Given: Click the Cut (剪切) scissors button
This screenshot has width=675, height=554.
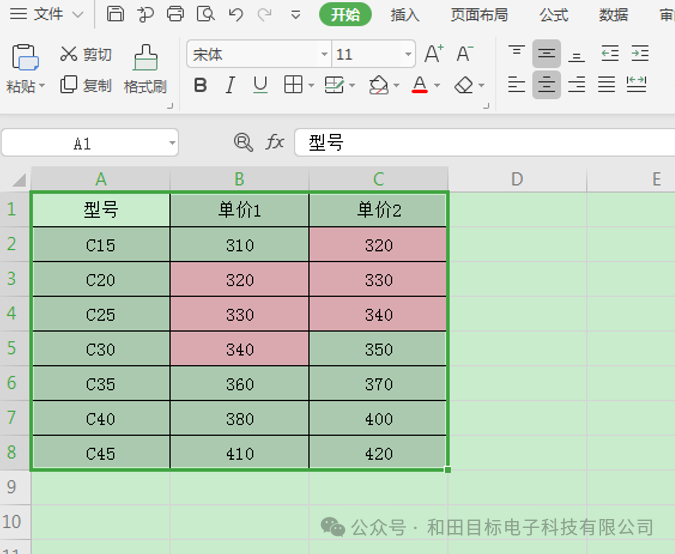Looking at the screenshot, I should click(86, 54).
